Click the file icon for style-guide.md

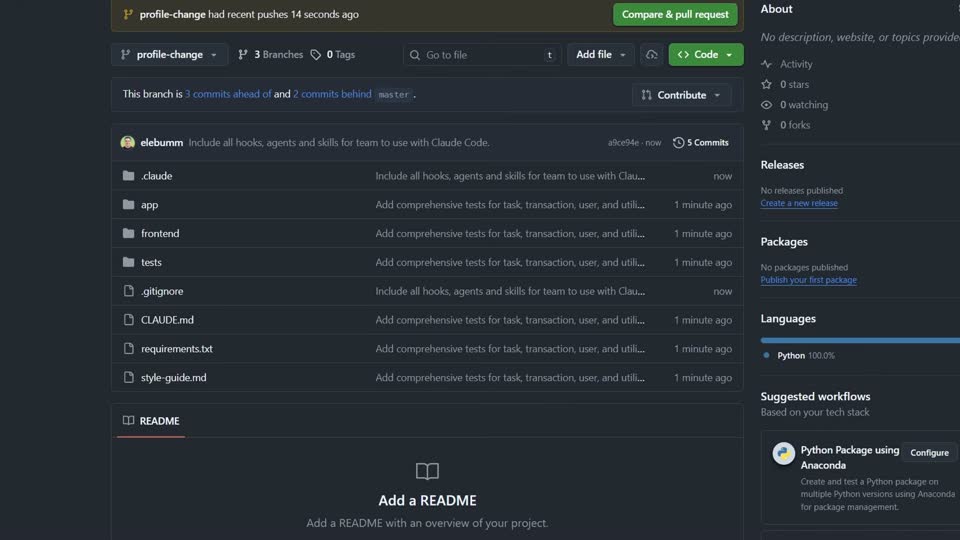click(128, 377)
